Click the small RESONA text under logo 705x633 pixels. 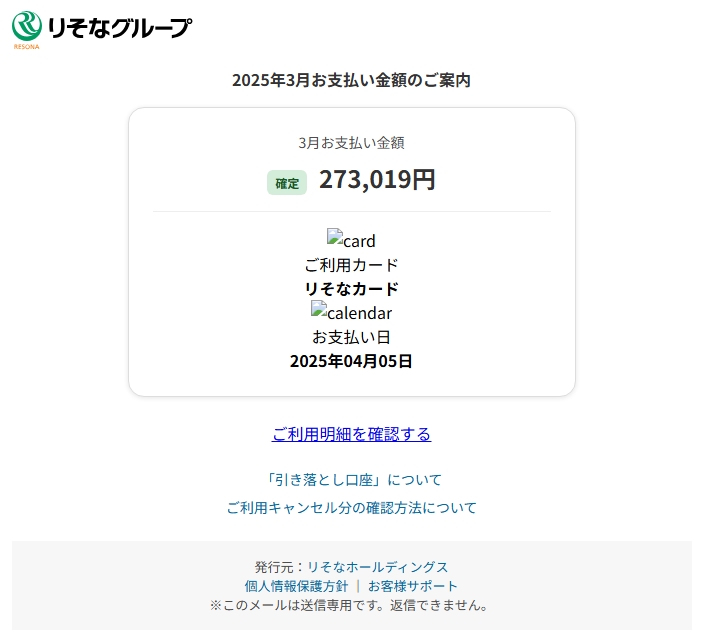(27, 46)
